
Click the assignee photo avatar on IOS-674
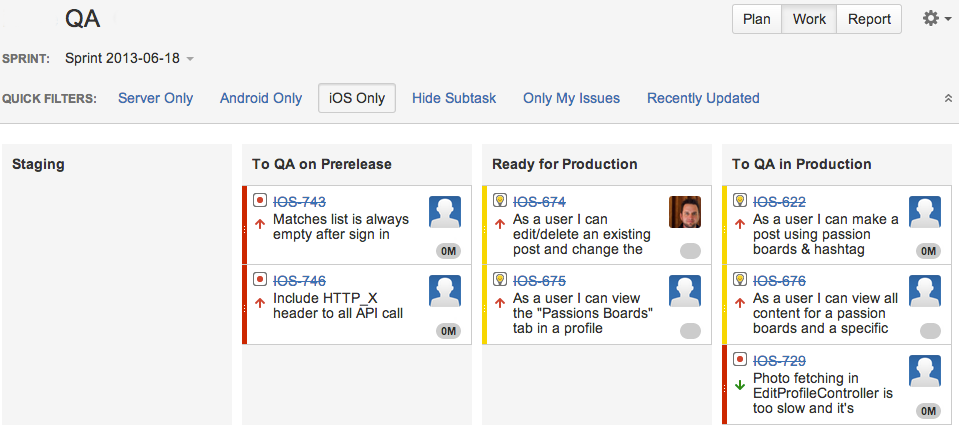(x=685, y=212)
